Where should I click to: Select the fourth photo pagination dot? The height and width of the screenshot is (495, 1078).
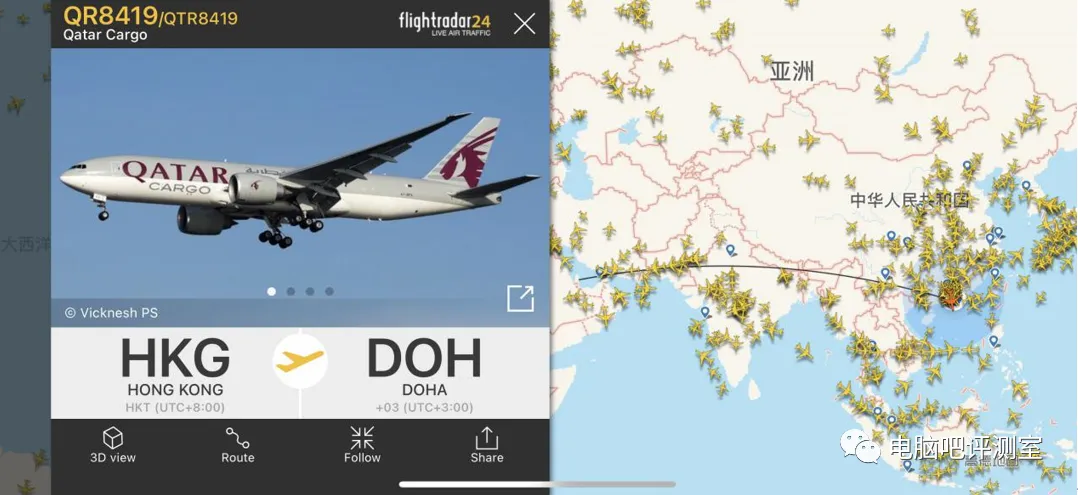pyautogui.click(x=329, y=292)
